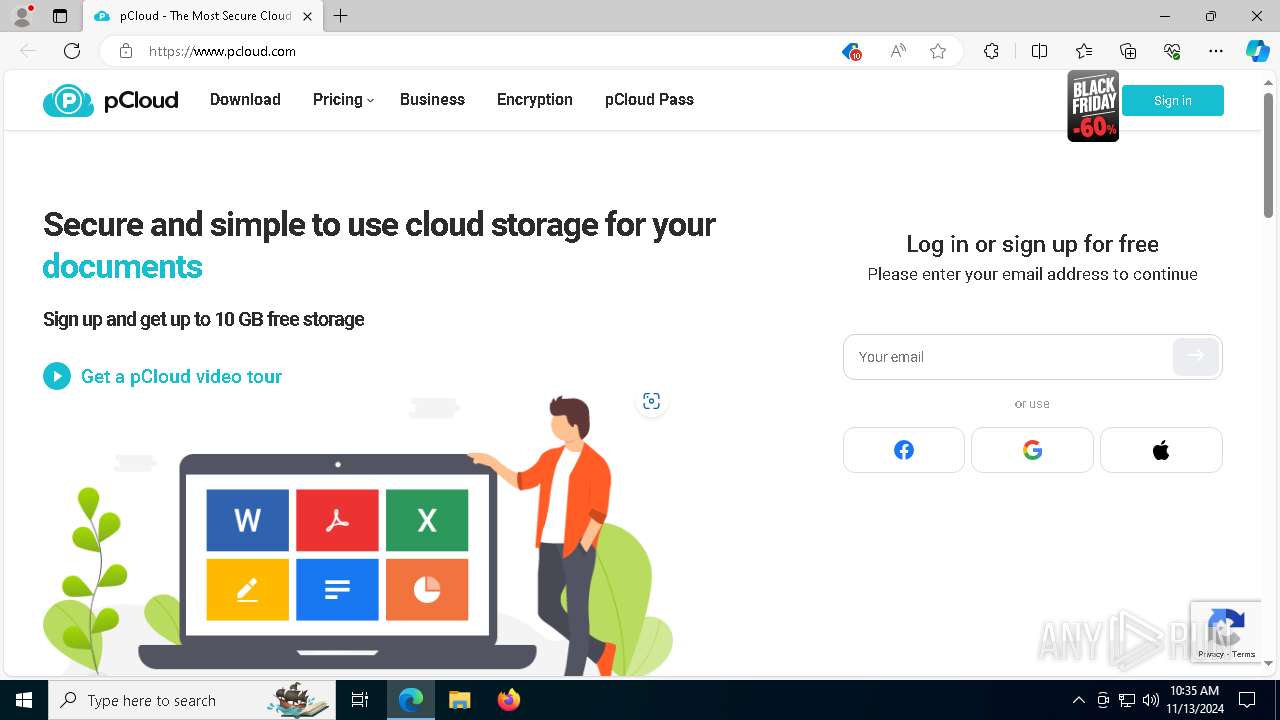Show hidden system tray icons
1280x720 pixels.
pos(1078,700)
